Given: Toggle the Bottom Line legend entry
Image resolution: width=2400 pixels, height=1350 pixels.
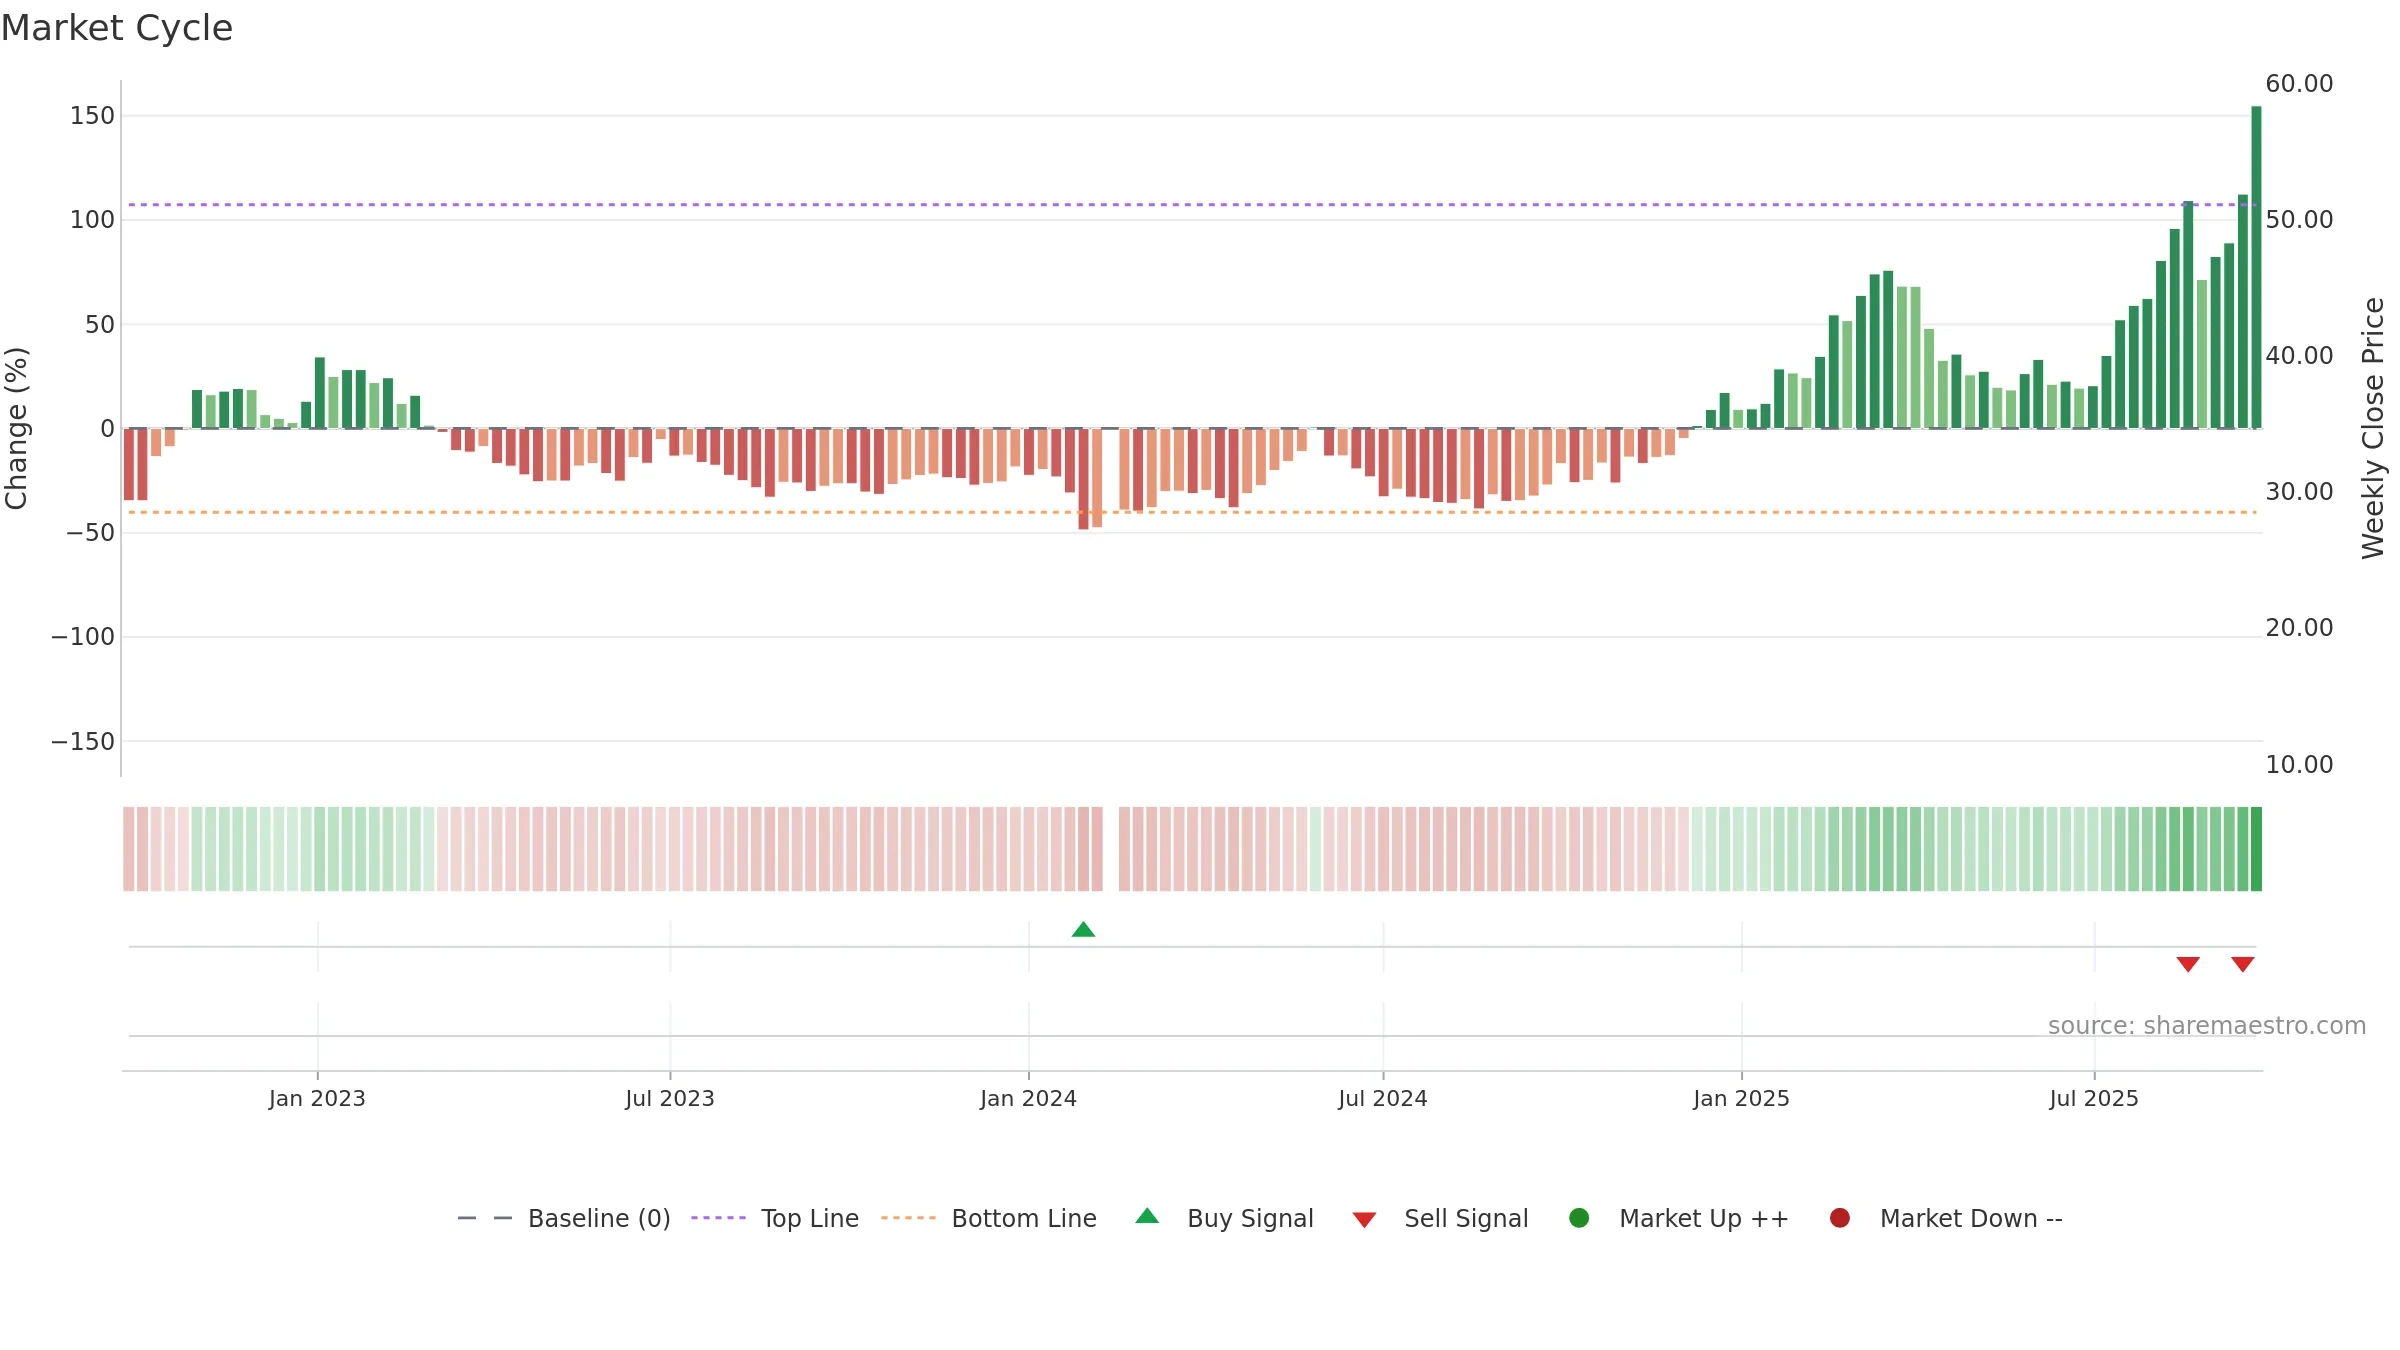Looking at the screenshot, I should [x=989, y=1218].
